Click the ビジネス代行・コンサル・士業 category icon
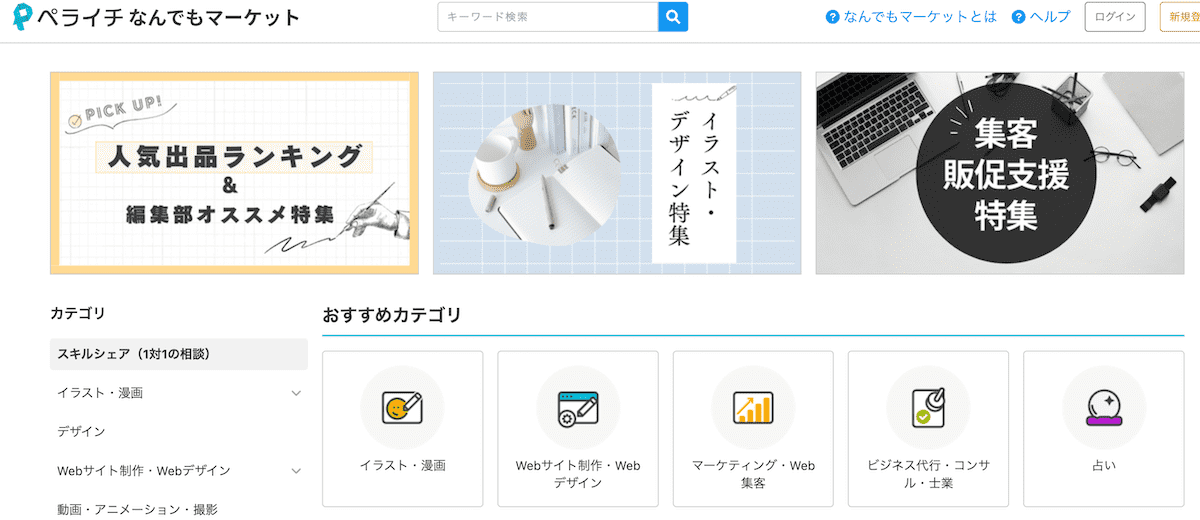The image size is (1200, 520). 927,407
